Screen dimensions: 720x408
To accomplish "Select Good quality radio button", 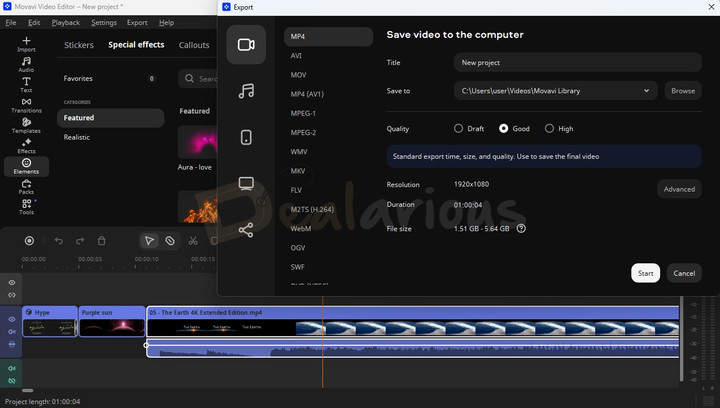I will tap(504, 129).
